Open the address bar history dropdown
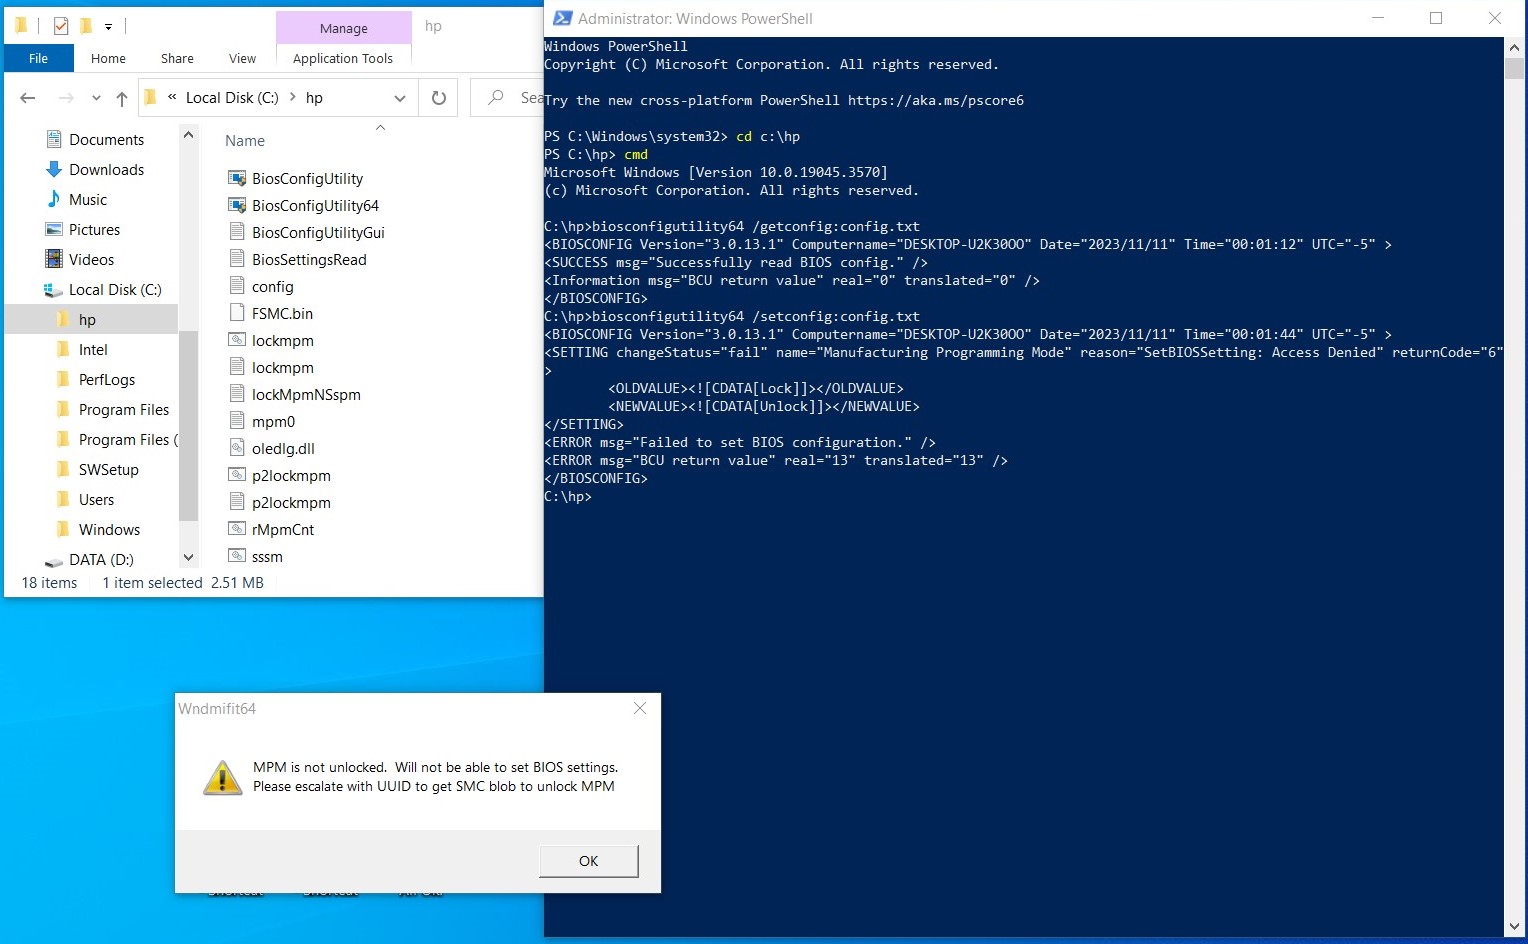The image size is (1528, 944). 400,98
